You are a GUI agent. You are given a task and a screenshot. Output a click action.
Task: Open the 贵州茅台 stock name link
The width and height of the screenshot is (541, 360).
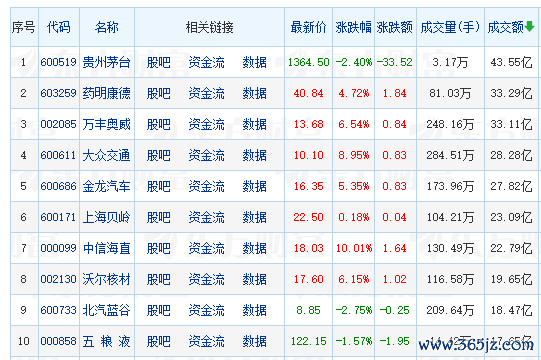click(107, 62)
